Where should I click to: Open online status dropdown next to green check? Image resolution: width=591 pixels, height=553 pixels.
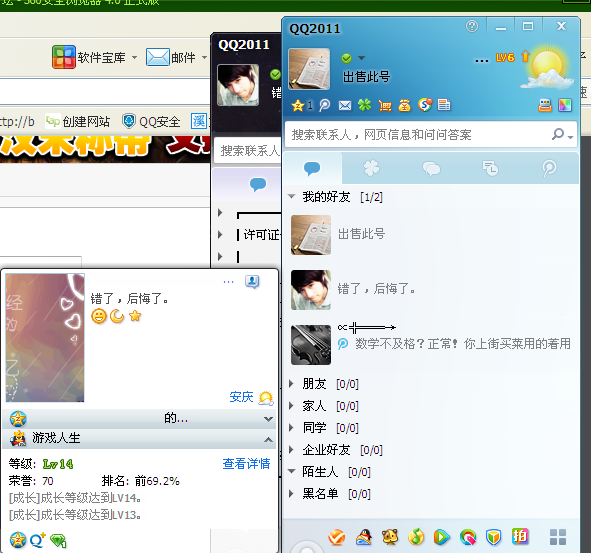pos(361,58)
